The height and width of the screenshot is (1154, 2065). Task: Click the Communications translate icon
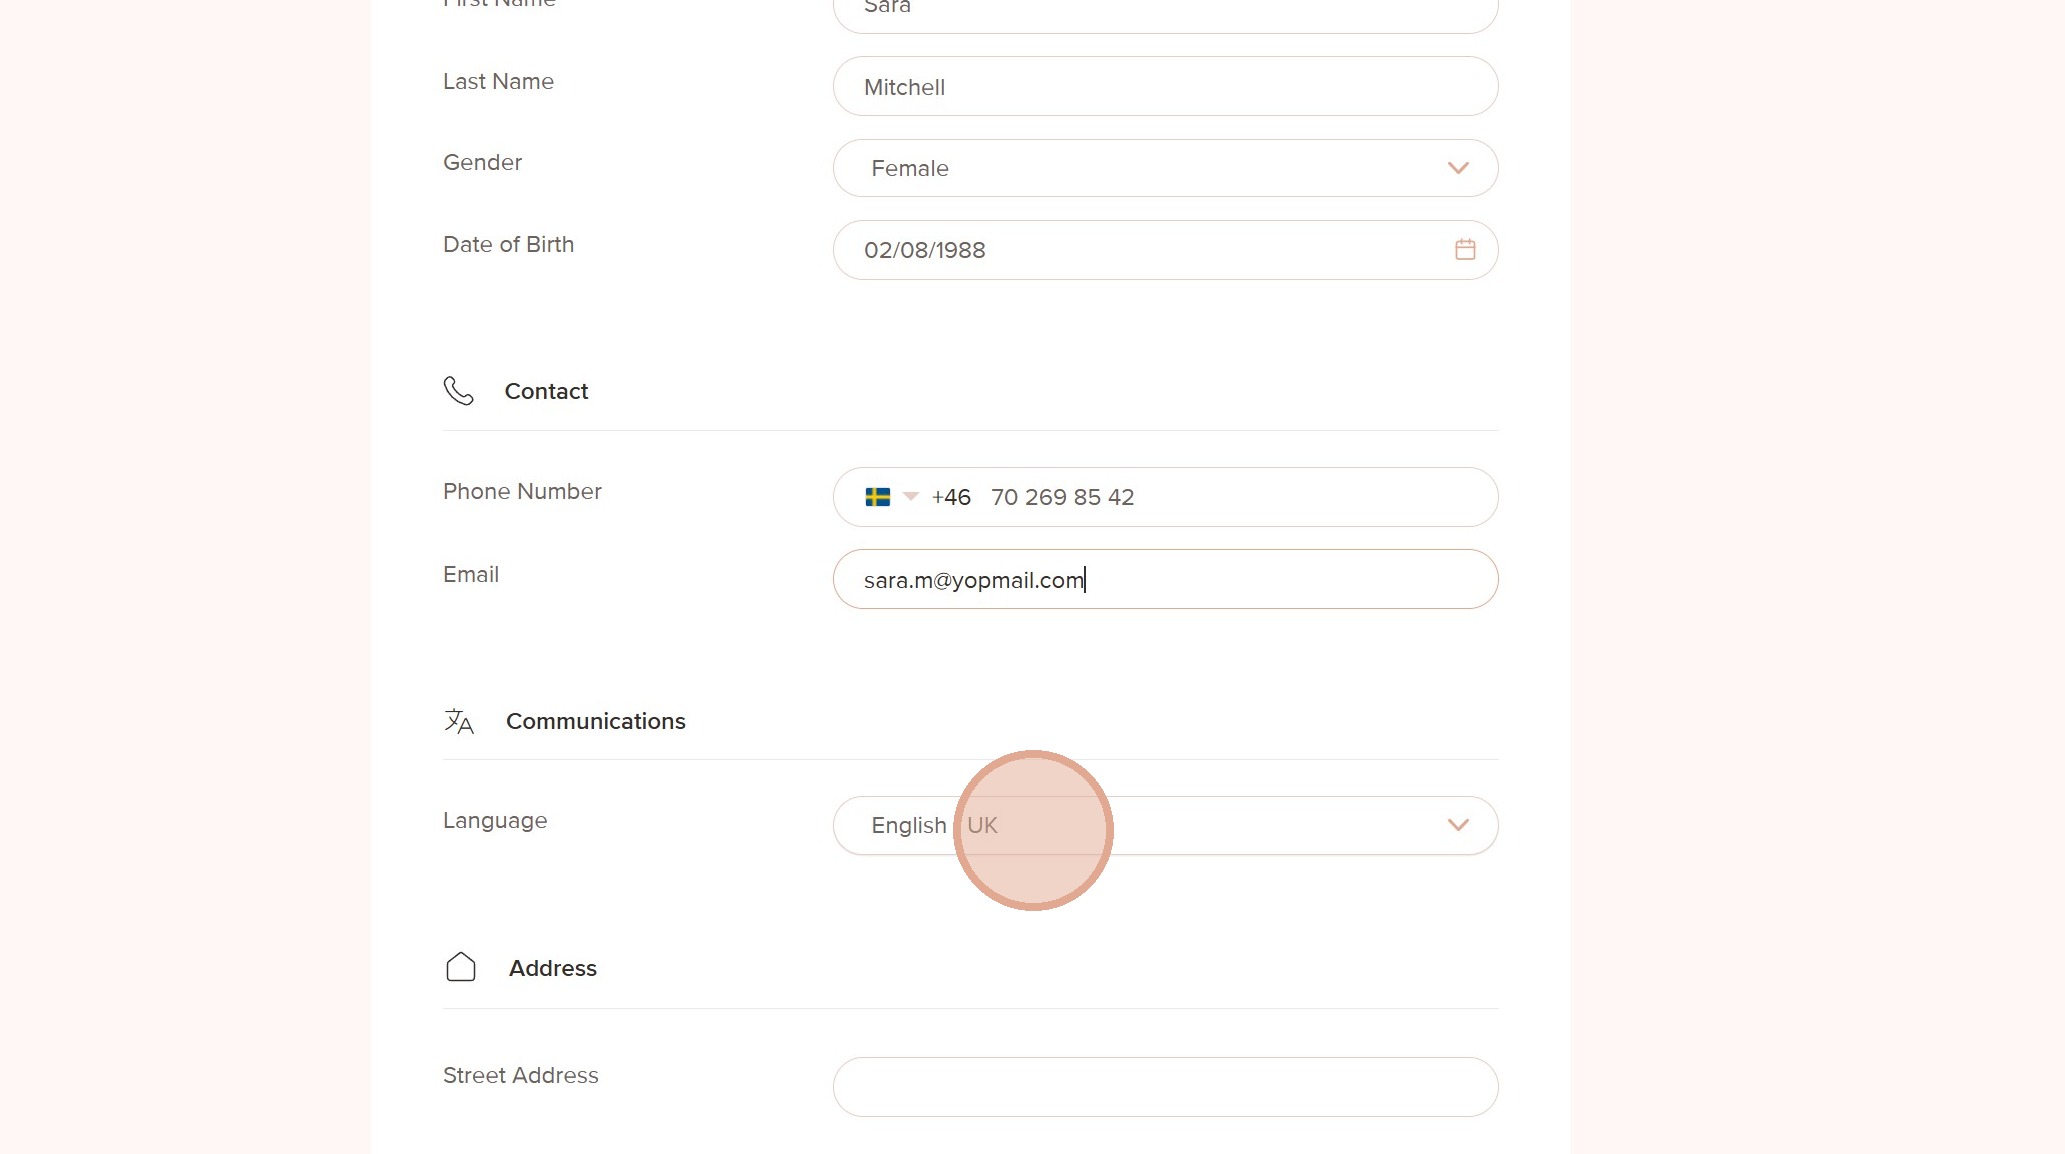[459, 721]
